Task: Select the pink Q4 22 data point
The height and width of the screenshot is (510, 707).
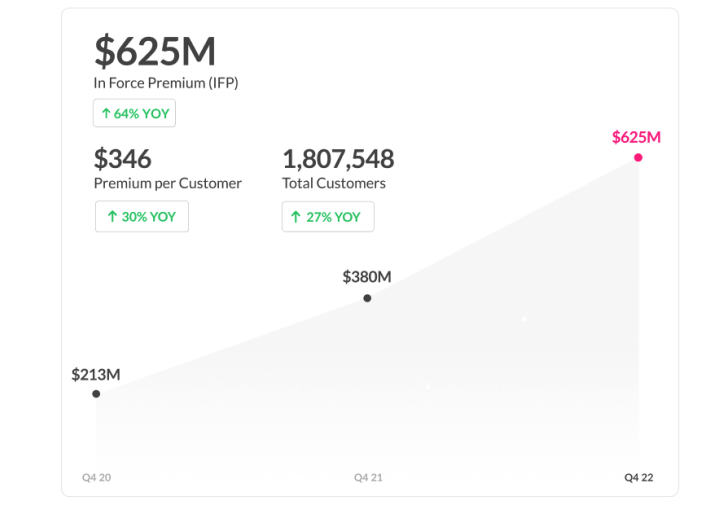Action: [x=638, y=157]
